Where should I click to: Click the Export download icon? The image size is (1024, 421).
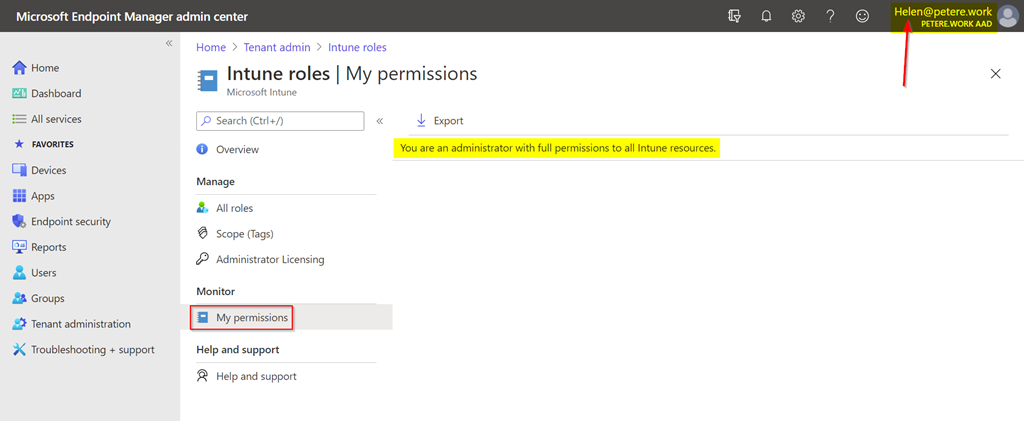click(x=421, y=120)
